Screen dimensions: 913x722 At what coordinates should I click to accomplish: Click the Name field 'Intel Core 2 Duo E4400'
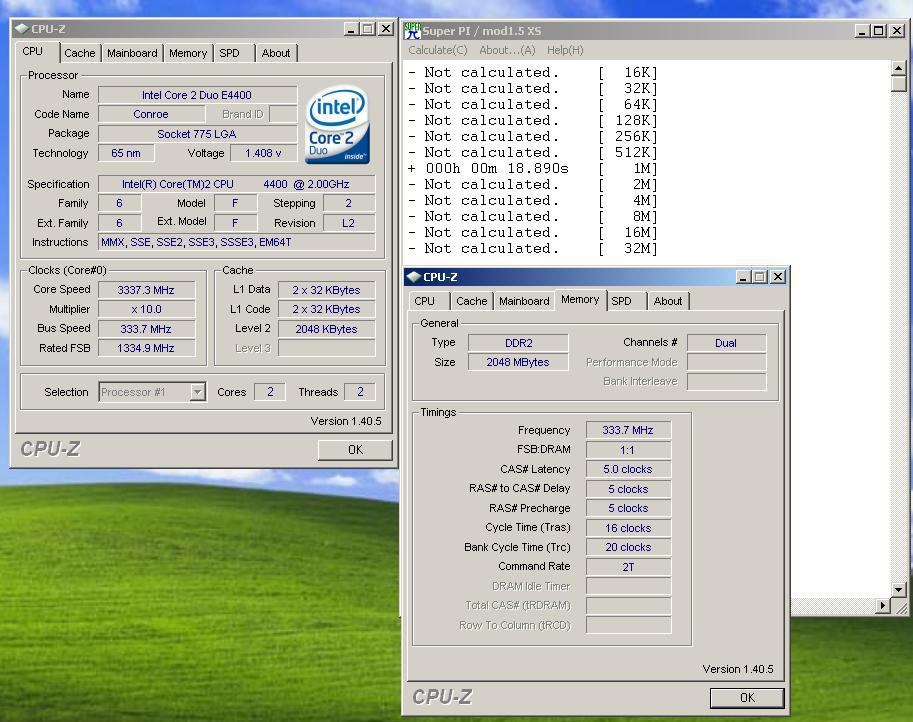(x=197, y=95)
